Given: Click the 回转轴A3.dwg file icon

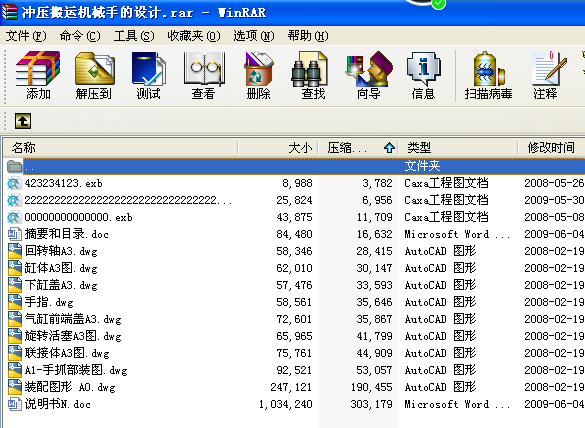Looking at the screenshot, I should tap(15, 251).
